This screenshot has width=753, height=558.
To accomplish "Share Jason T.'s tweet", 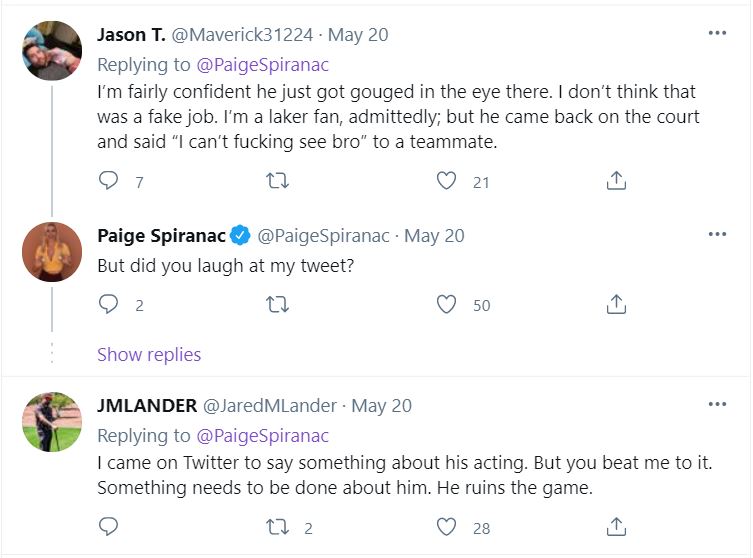I will pos(617,181).
